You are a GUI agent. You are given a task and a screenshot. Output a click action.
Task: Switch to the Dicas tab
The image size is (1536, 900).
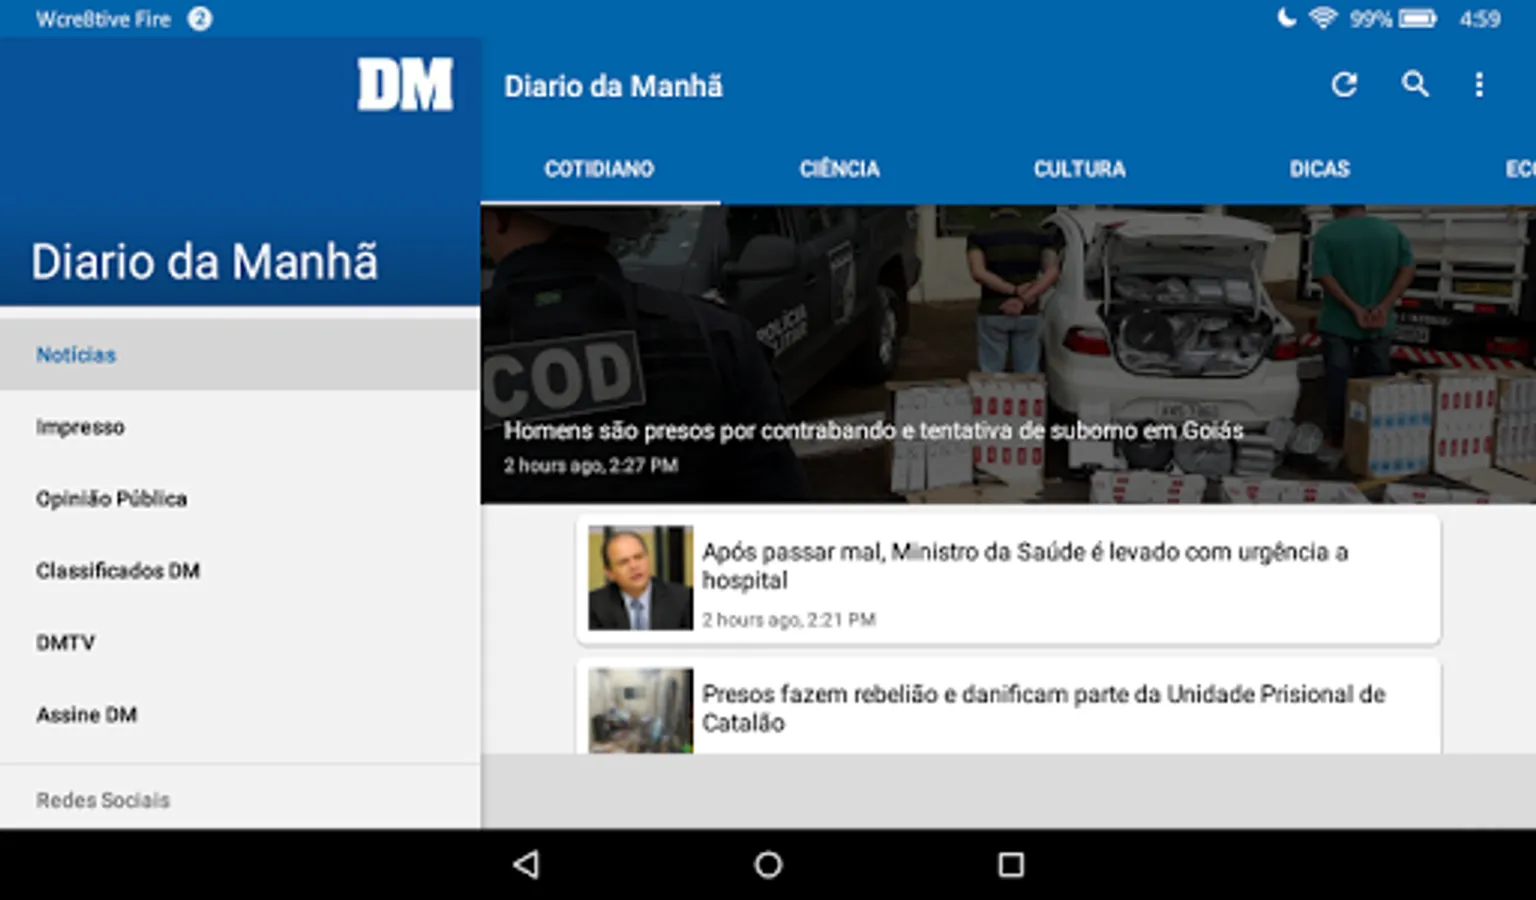point(1320,169)
